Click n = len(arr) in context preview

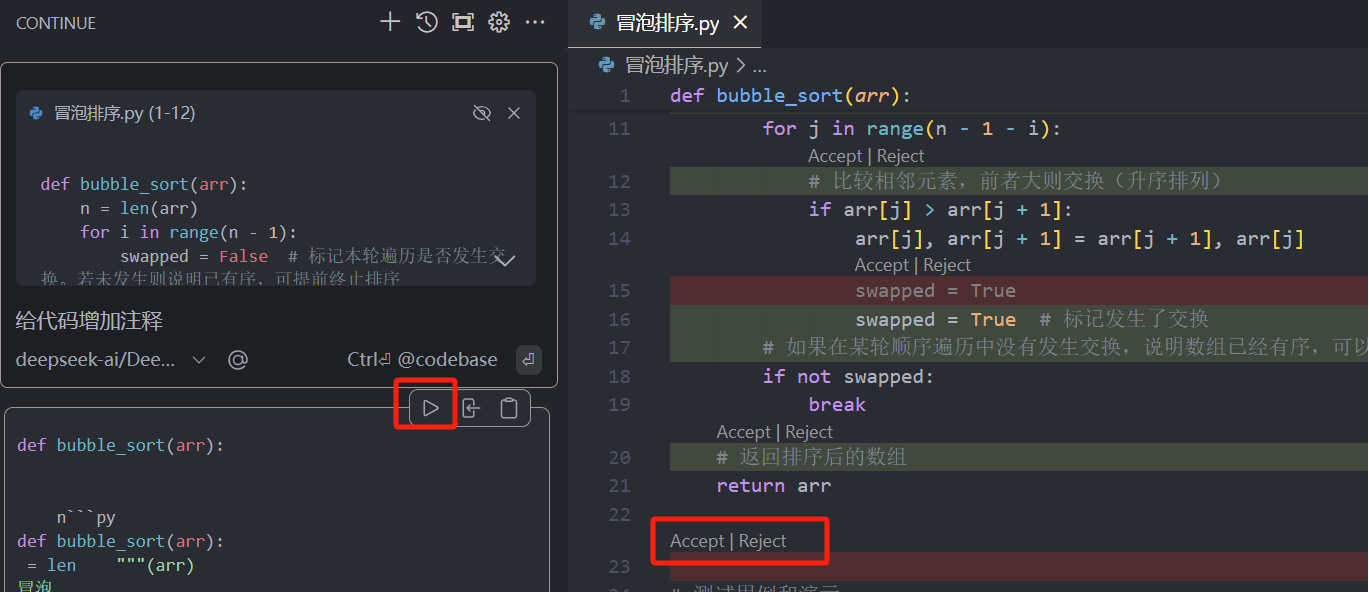[139, 209]
